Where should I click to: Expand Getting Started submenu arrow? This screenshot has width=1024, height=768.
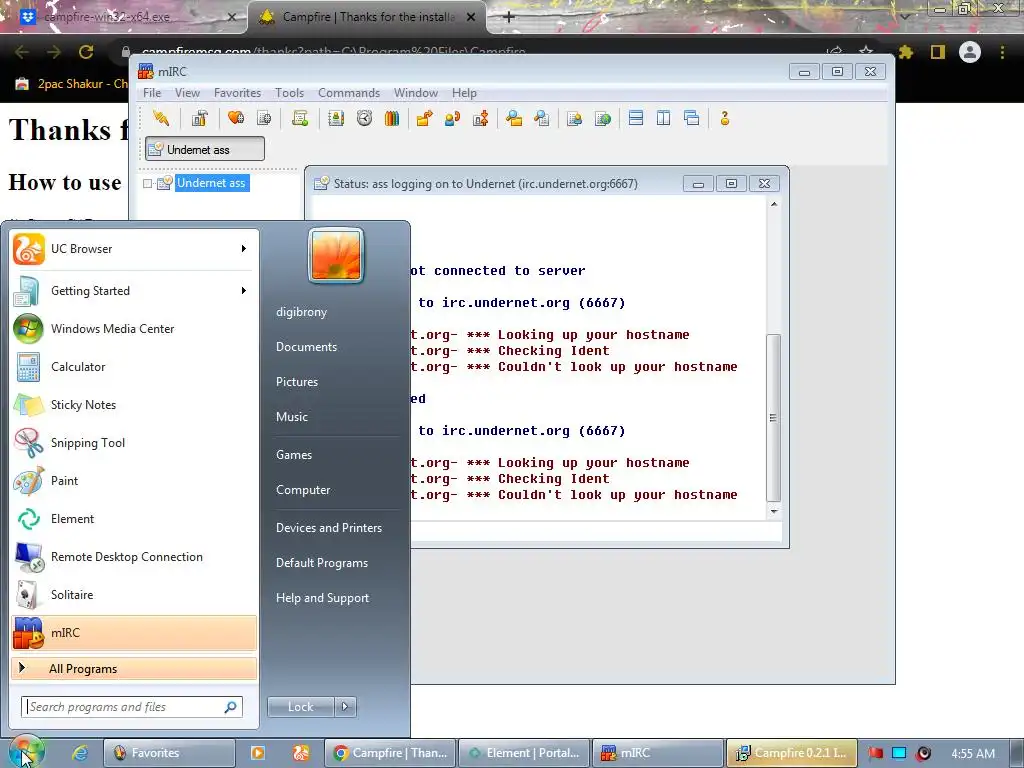click(244, 291)
